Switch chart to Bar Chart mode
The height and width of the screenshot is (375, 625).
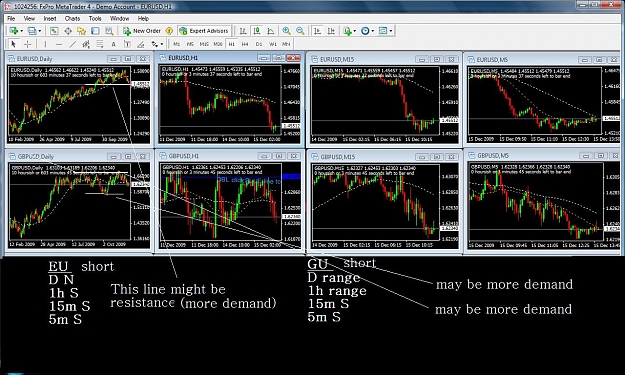[243, 31]
